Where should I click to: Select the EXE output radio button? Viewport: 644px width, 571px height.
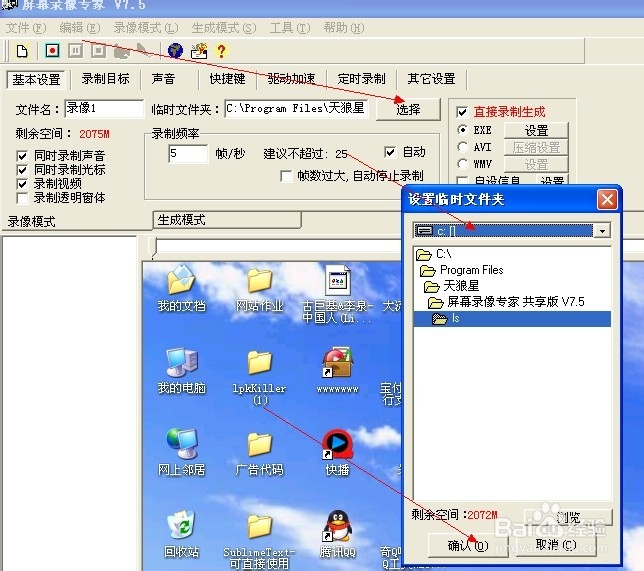(462, 130)
